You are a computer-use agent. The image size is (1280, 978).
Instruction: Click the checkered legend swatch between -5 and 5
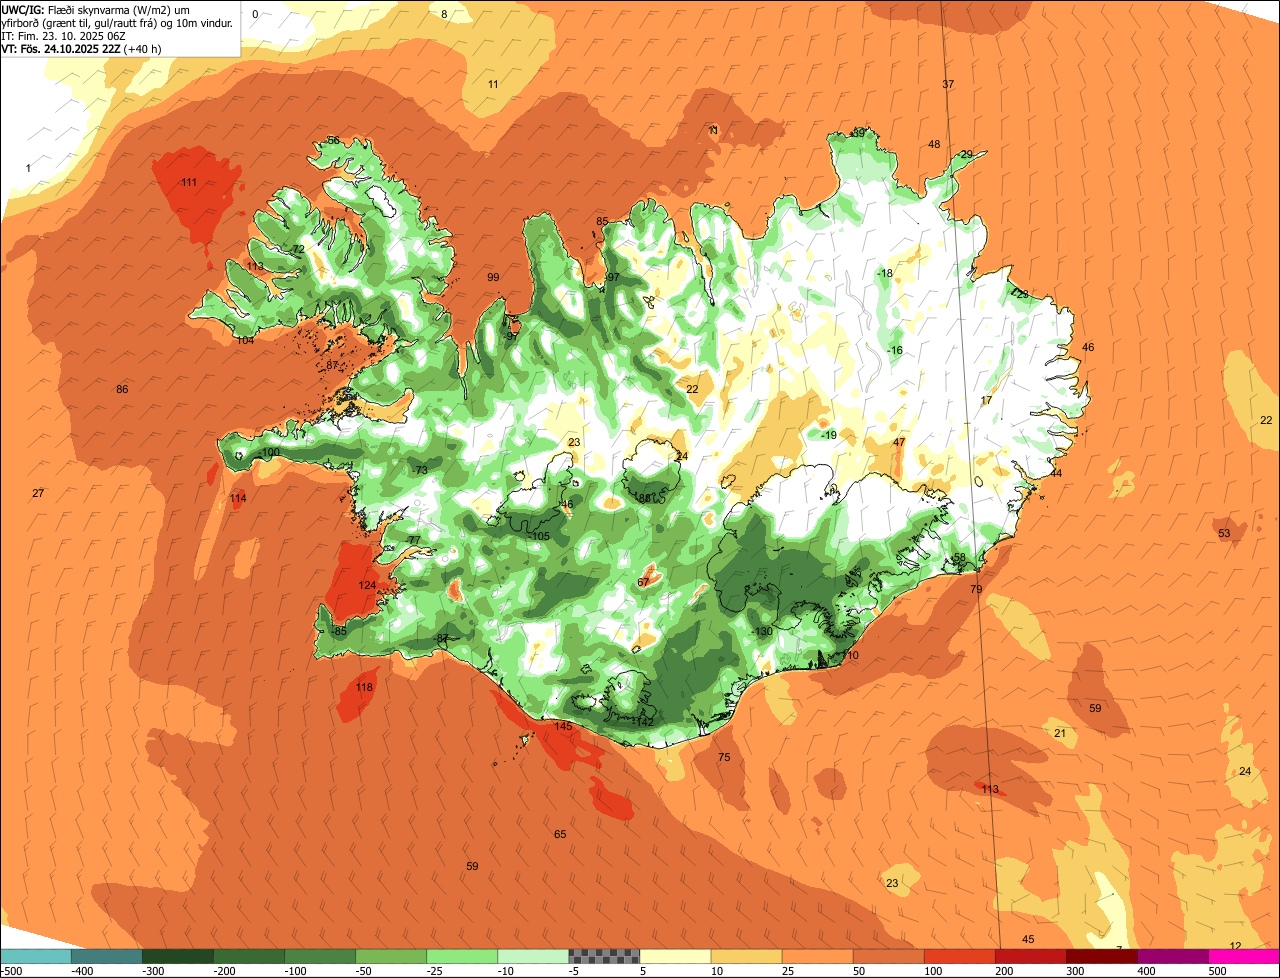[x=605, y=956]
